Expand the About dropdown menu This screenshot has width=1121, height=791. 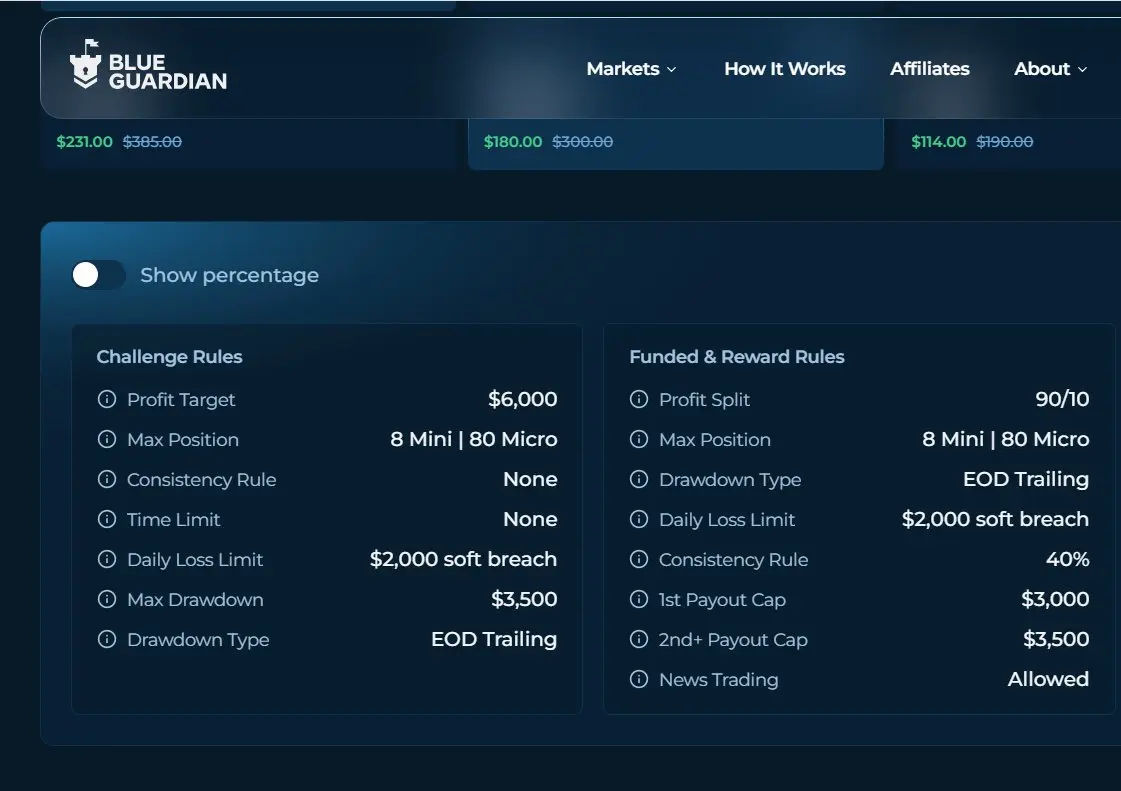coord(1050,69)
